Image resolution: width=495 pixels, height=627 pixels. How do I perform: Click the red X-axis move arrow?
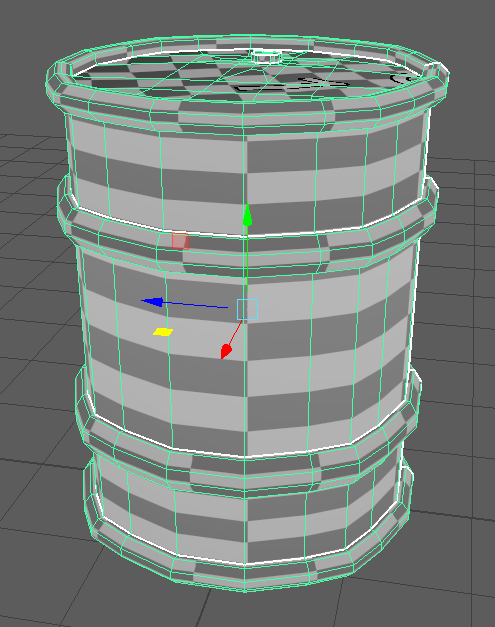pos(226,351)
